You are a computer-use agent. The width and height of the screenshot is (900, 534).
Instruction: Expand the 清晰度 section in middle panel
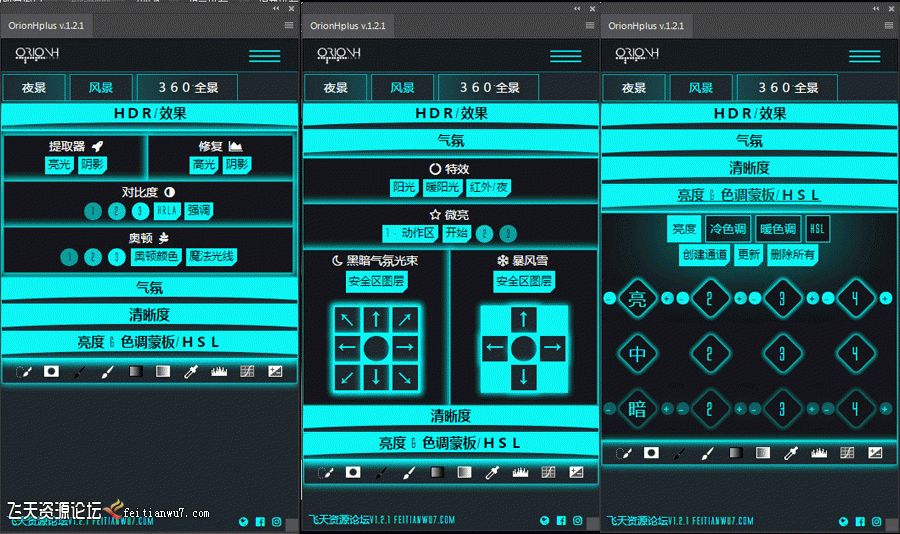click(x=450, y=416)
